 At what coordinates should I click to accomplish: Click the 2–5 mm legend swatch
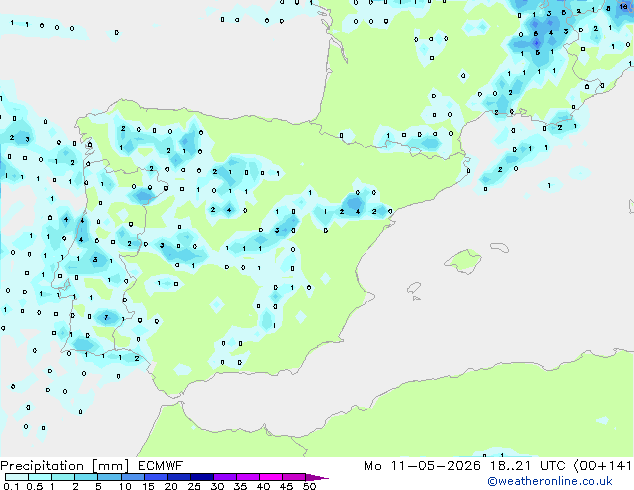coord(86,477)
